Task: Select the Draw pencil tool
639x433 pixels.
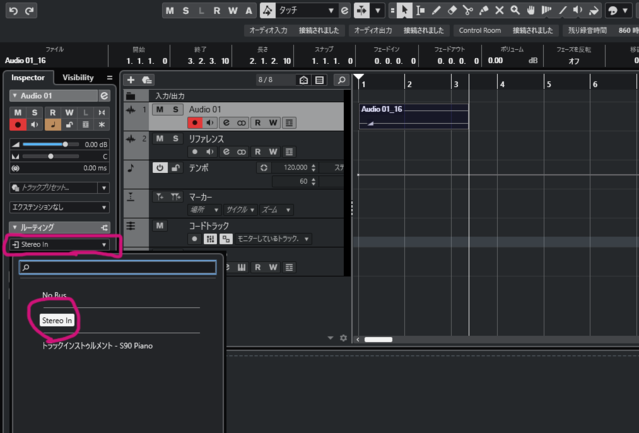Action: point(436,11)
